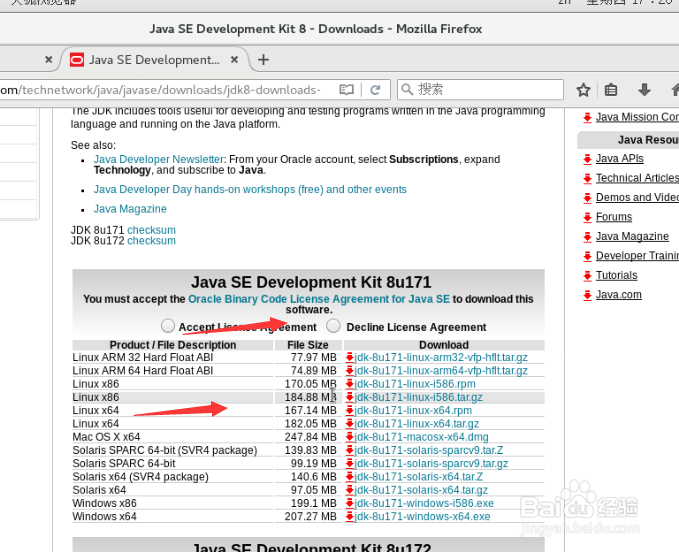The image size is (679, 552).
Task: Open a new tab with plus icon
Action: pyautogui.click(x=263, y=59)
